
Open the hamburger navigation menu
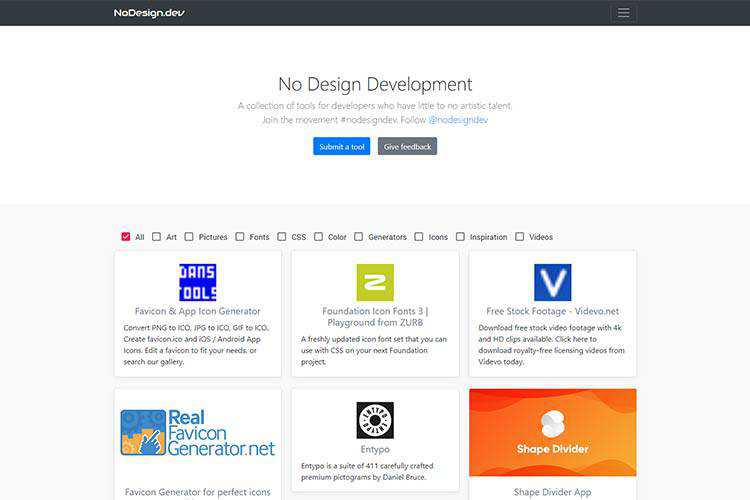click(x=623, y=13)
